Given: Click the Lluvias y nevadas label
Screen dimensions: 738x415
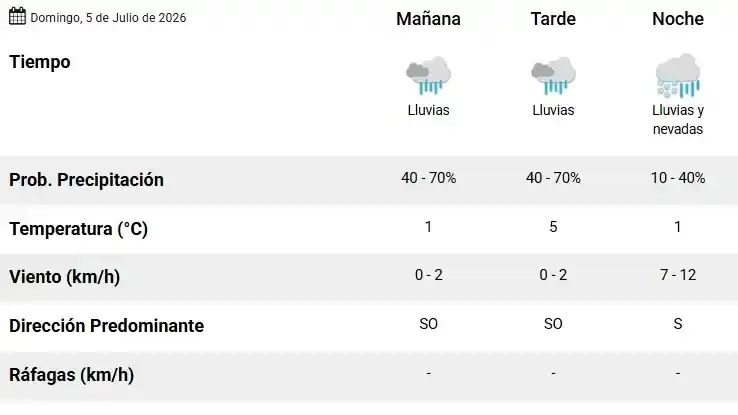Looking at the screenshot, I should coord(678,120).
